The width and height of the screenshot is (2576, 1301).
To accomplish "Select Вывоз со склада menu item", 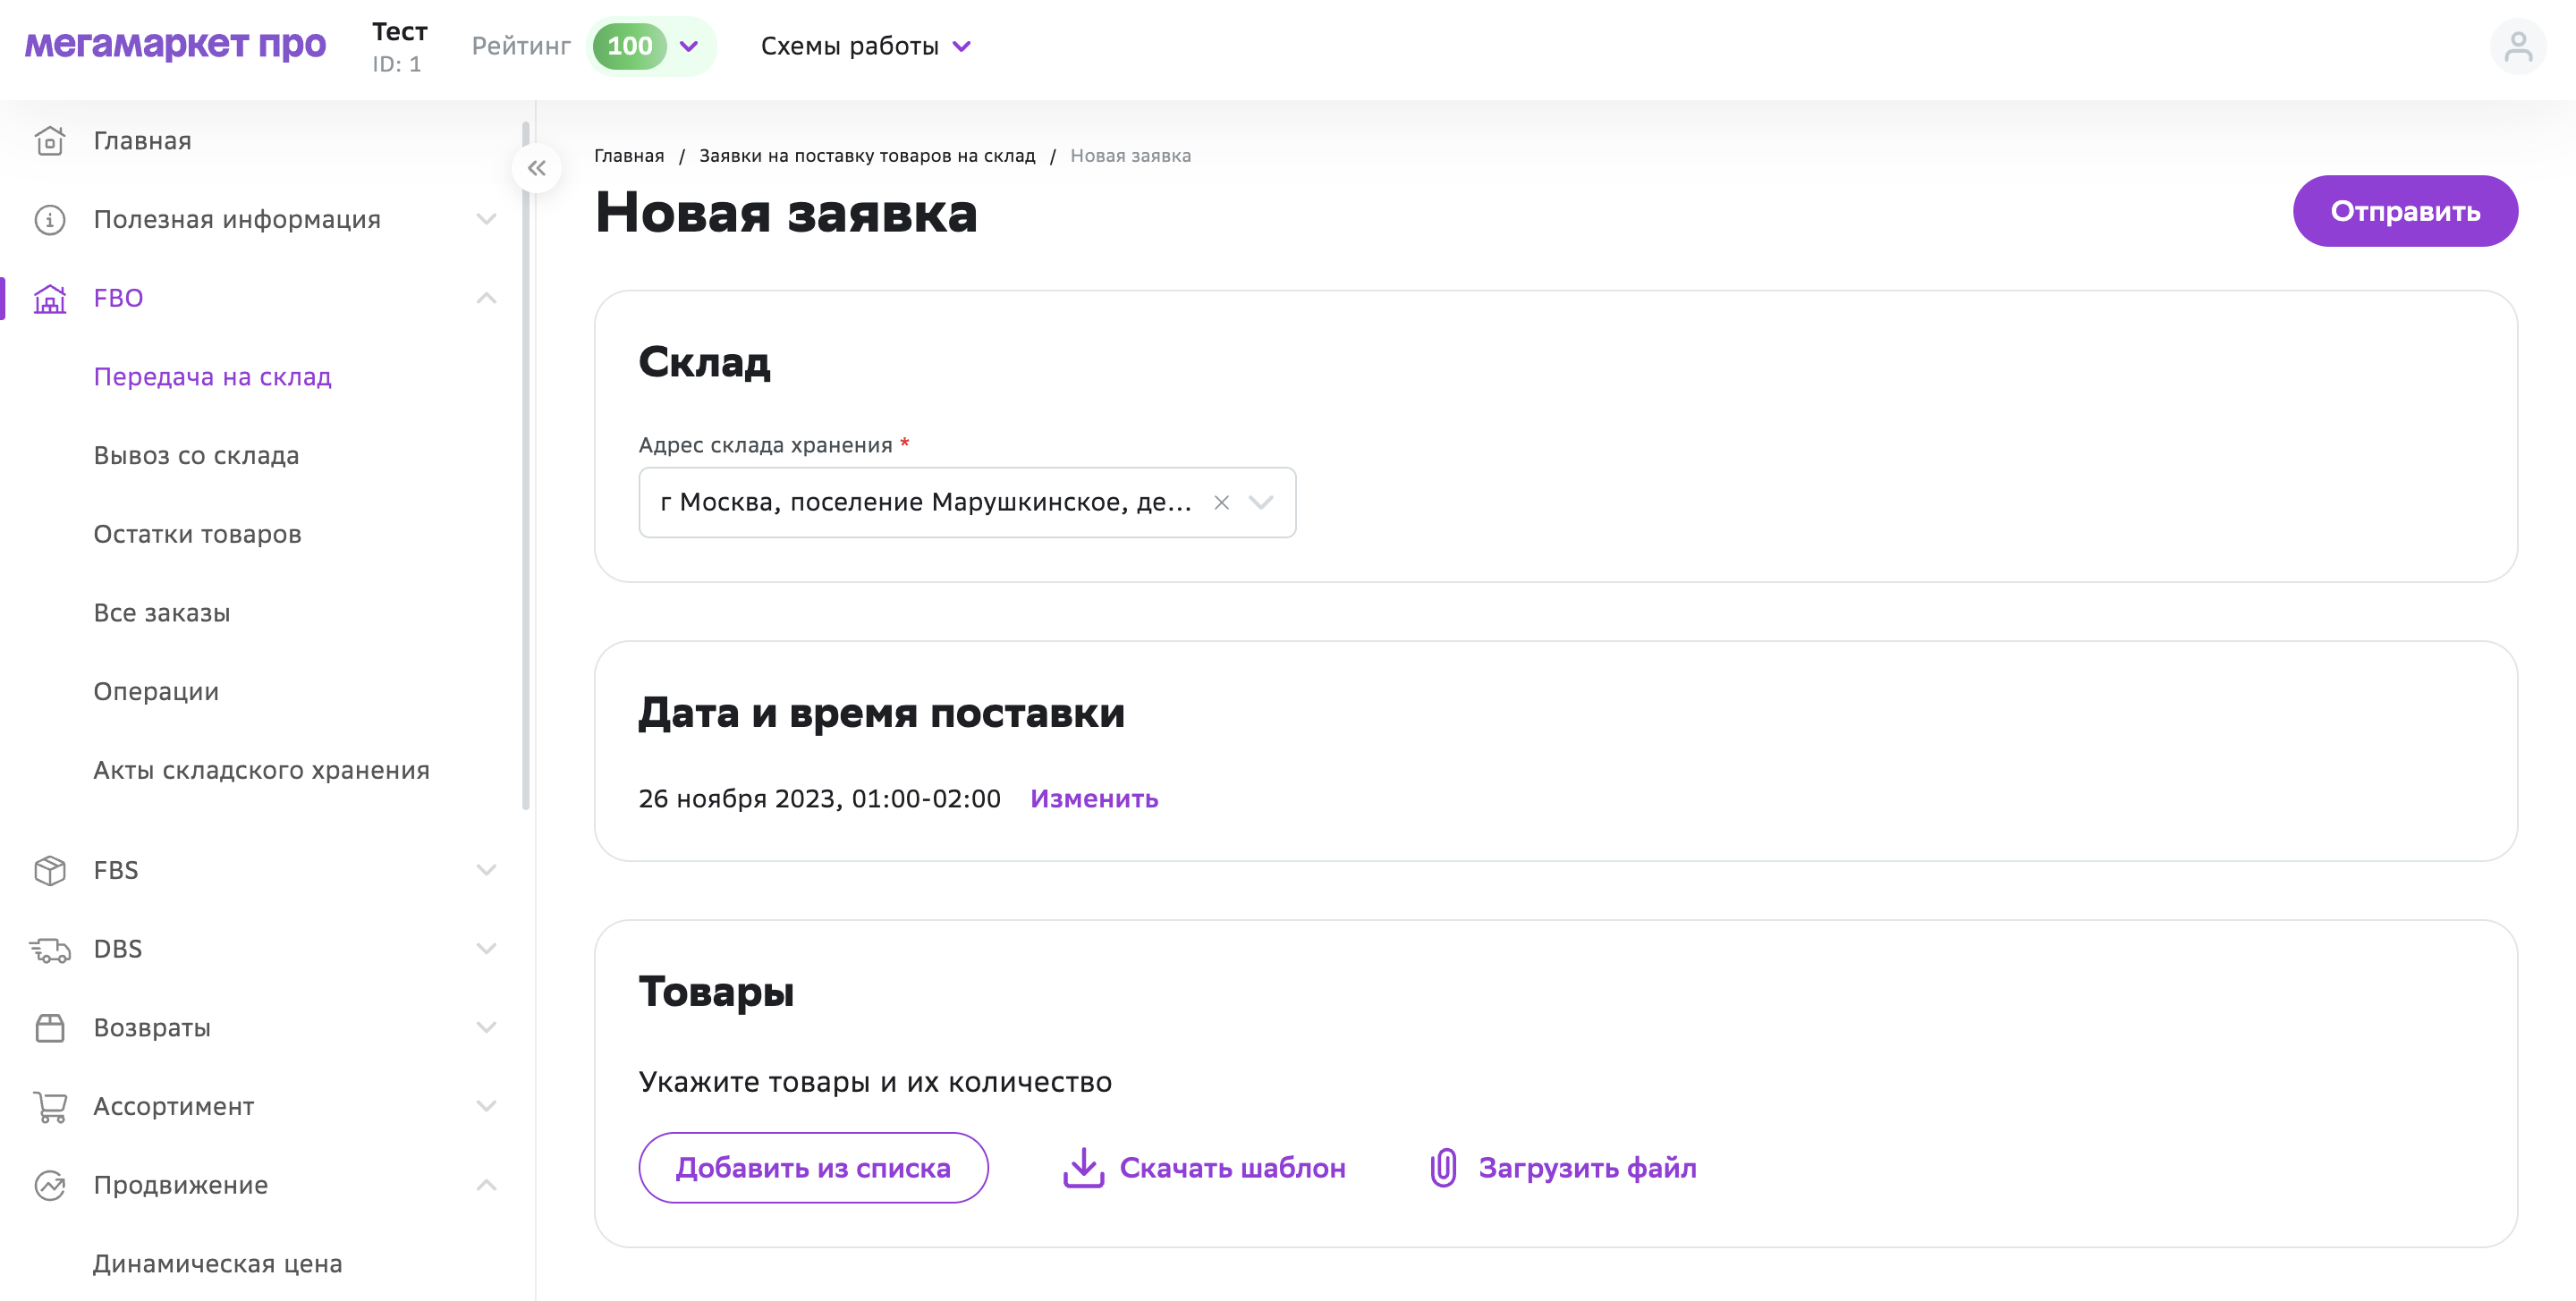I will point(196,456).
